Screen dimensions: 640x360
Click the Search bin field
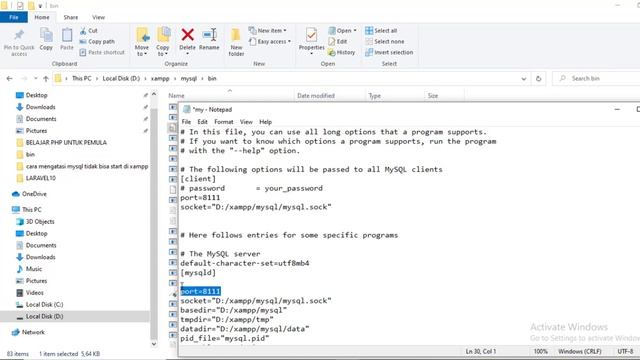596,78
